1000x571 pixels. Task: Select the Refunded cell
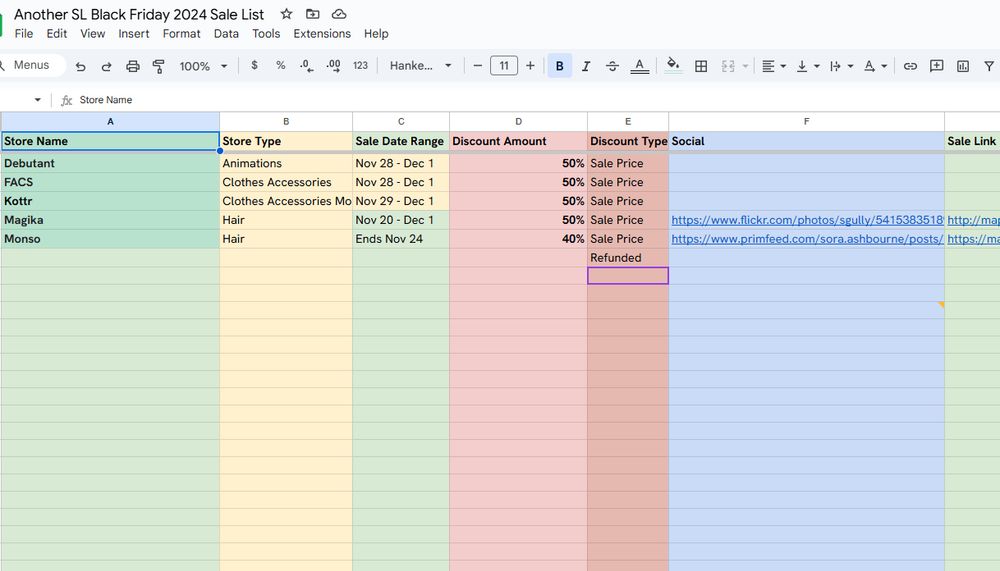point(628,258)
